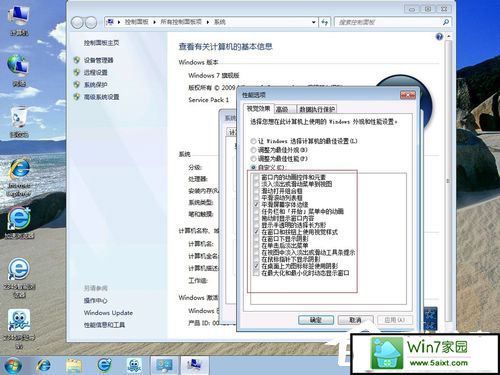500x375 pixels.
Task: Click the computer icon in address bar
Action: coord(110,22)
